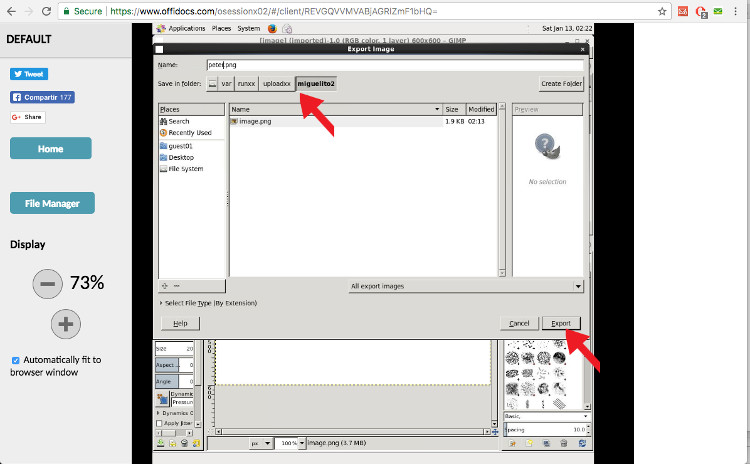
Task: Click the Export button
Action: [561, 323]
